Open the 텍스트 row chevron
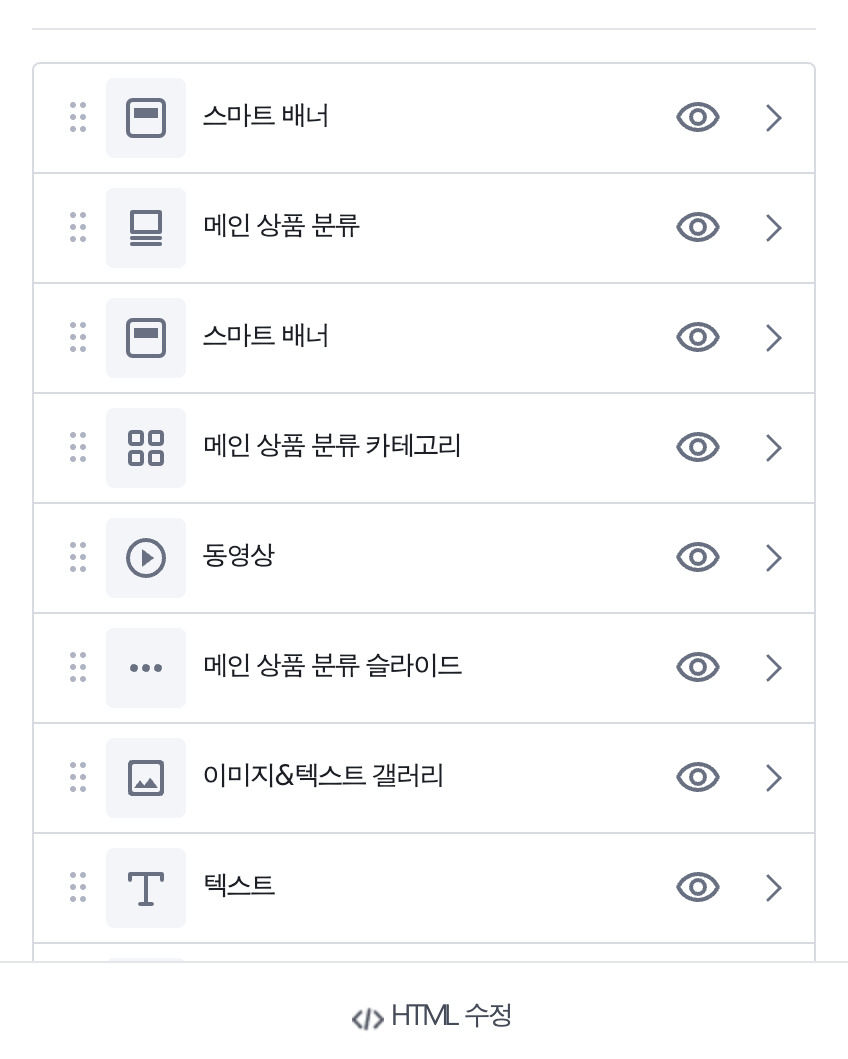 click(x=774, y=888)
